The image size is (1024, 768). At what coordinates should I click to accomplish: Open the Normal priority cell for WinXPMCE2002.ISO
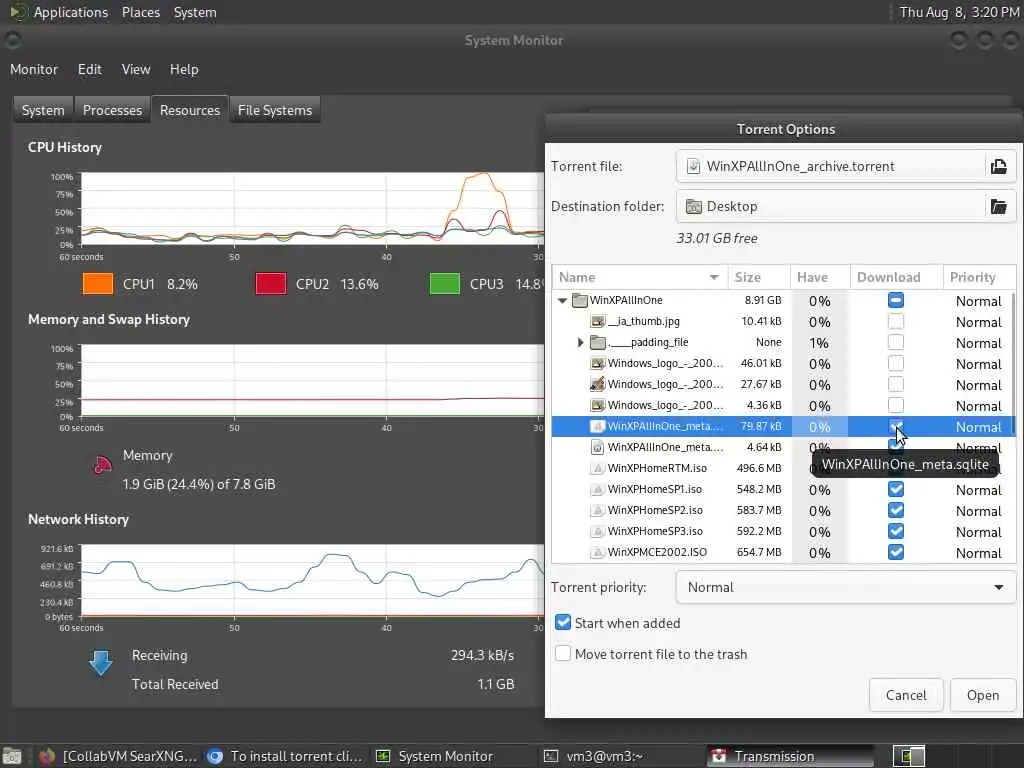pyautogui.click(x=978, y=553)
